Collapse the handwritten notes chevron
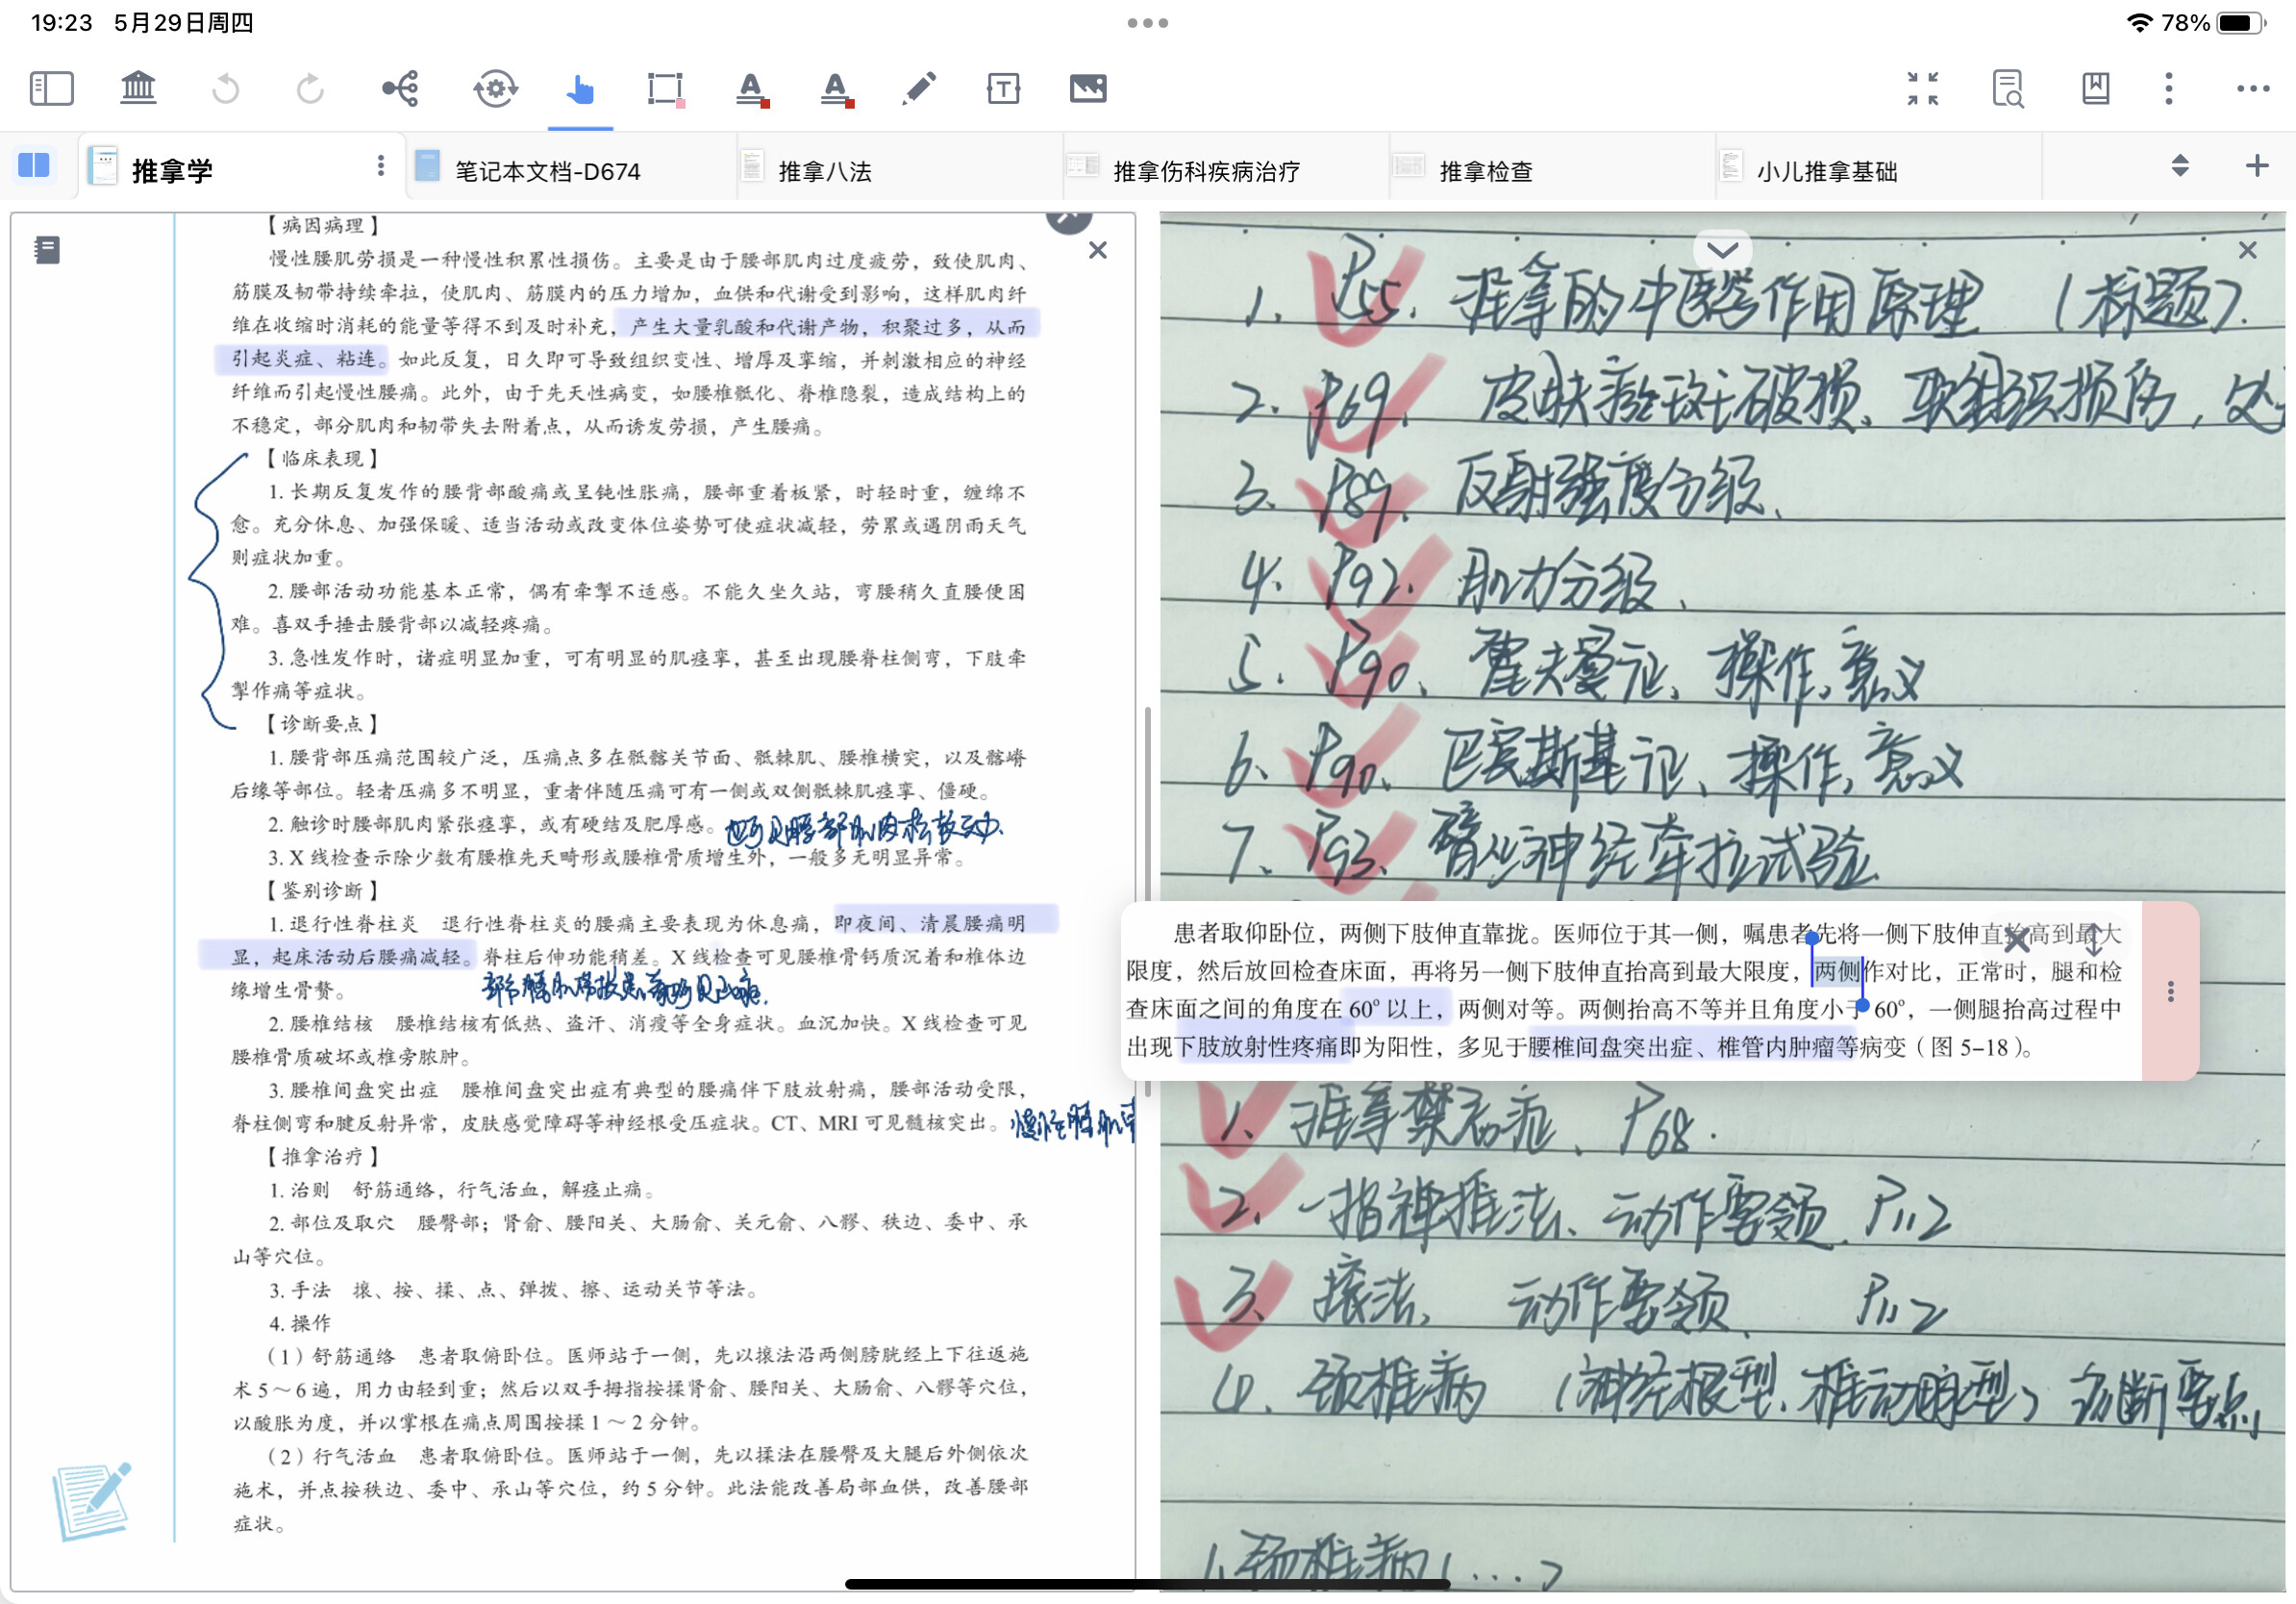The height and width of the screenshot is (1604, 2296). pos(1722,250)
